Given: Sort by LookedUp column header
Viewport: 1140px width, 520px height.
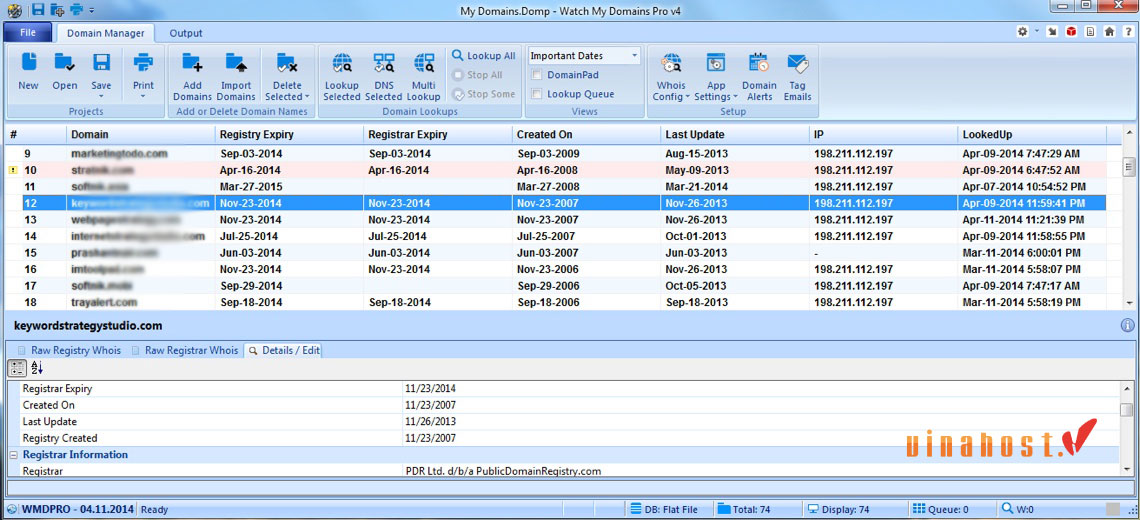Looking at the screenshot, I should tap(1032, 135).
